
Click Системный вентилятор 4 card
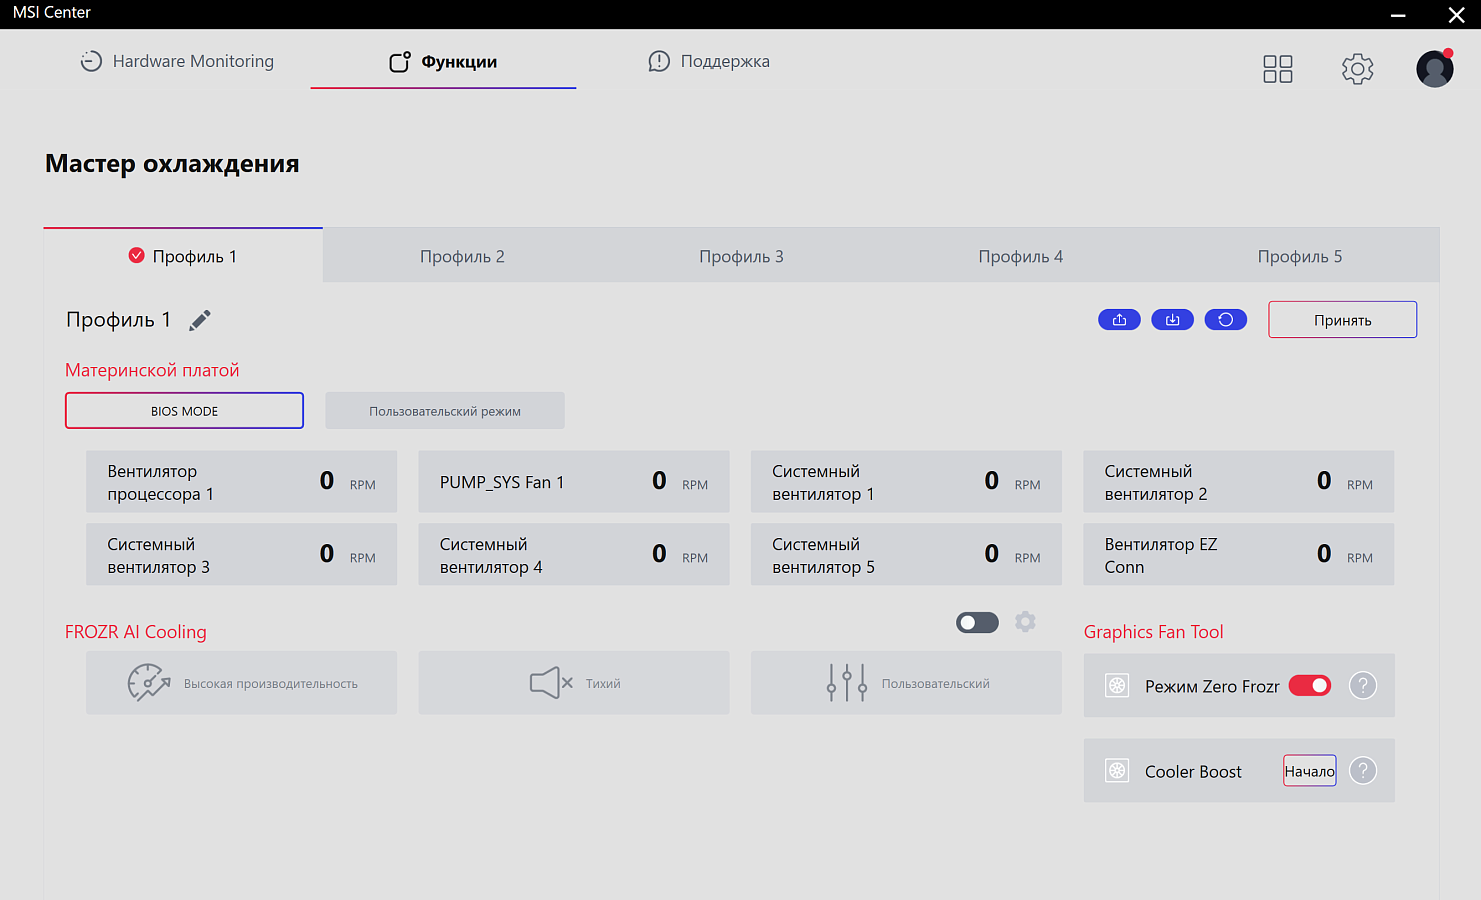click(574, 555)
